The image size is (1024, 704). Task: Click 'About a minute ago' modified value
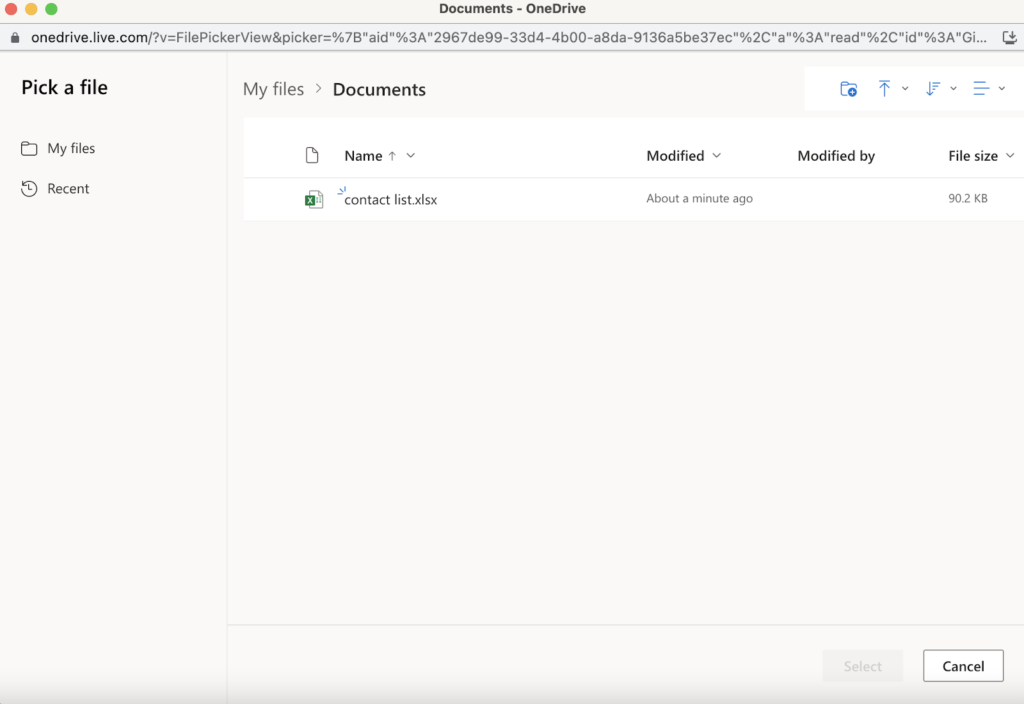(x=699, y=199)
